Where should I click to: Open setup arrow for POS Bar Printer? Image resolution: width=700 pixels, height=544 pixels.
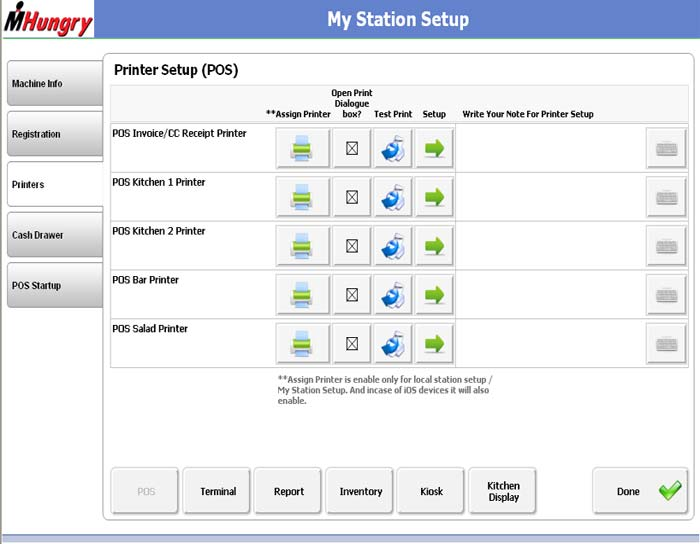coord(434,295)
